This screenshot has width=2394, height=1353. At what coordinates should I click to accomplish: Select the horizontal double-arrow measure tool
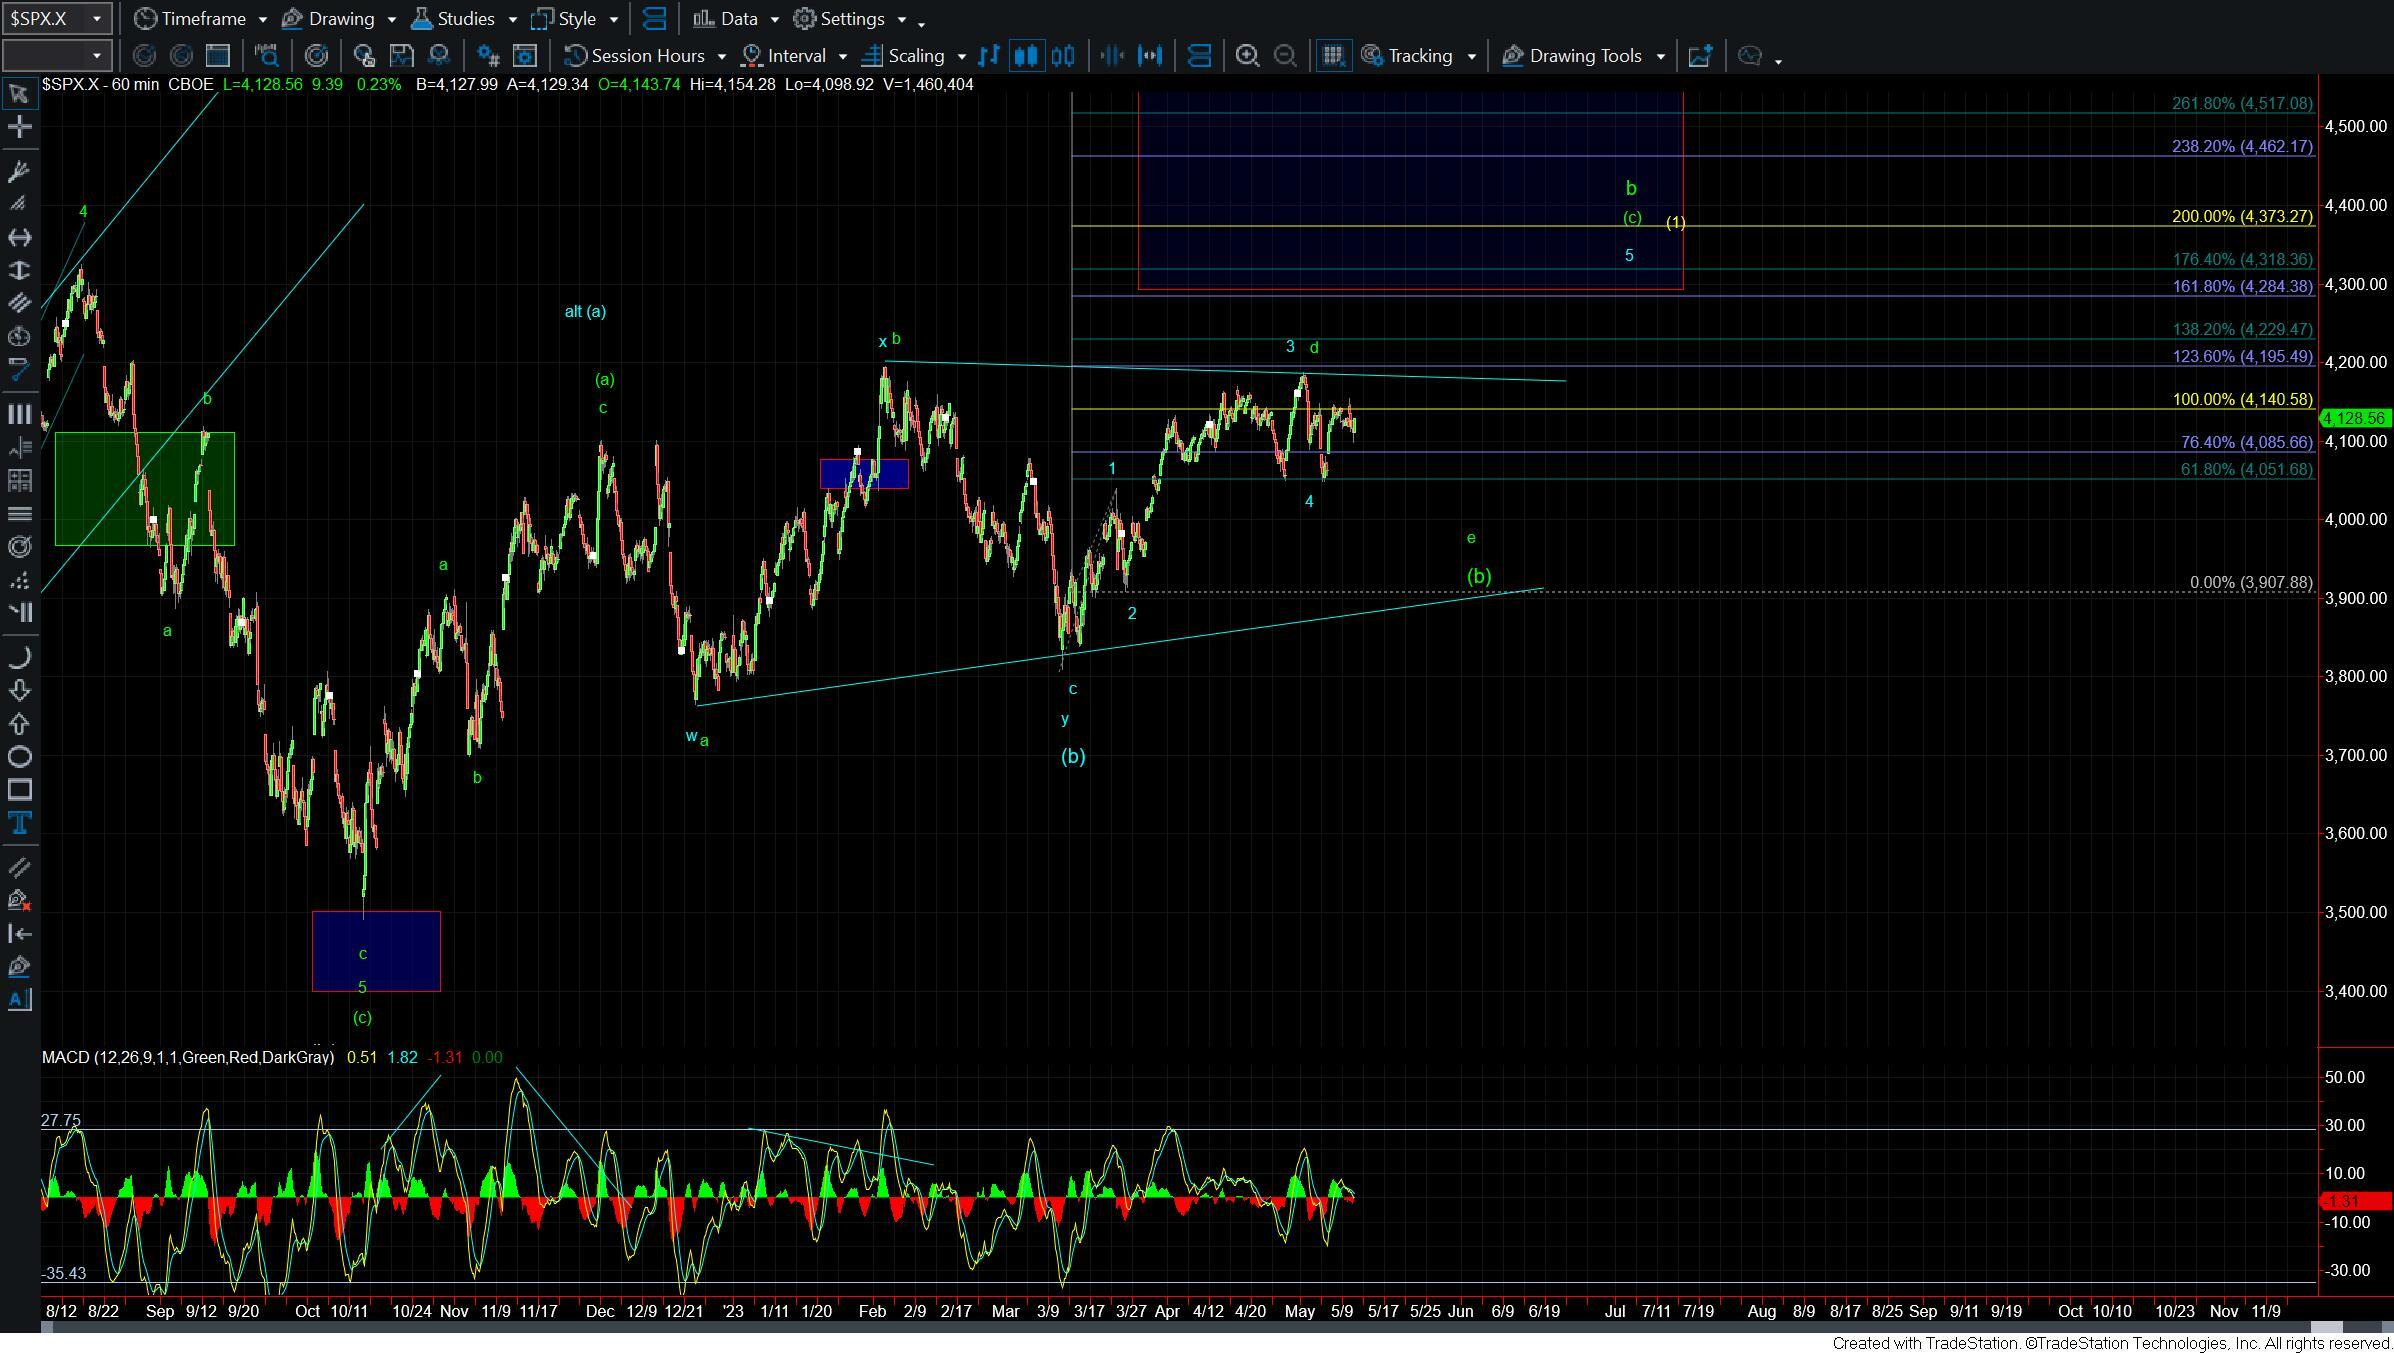[x=18, y=237]
